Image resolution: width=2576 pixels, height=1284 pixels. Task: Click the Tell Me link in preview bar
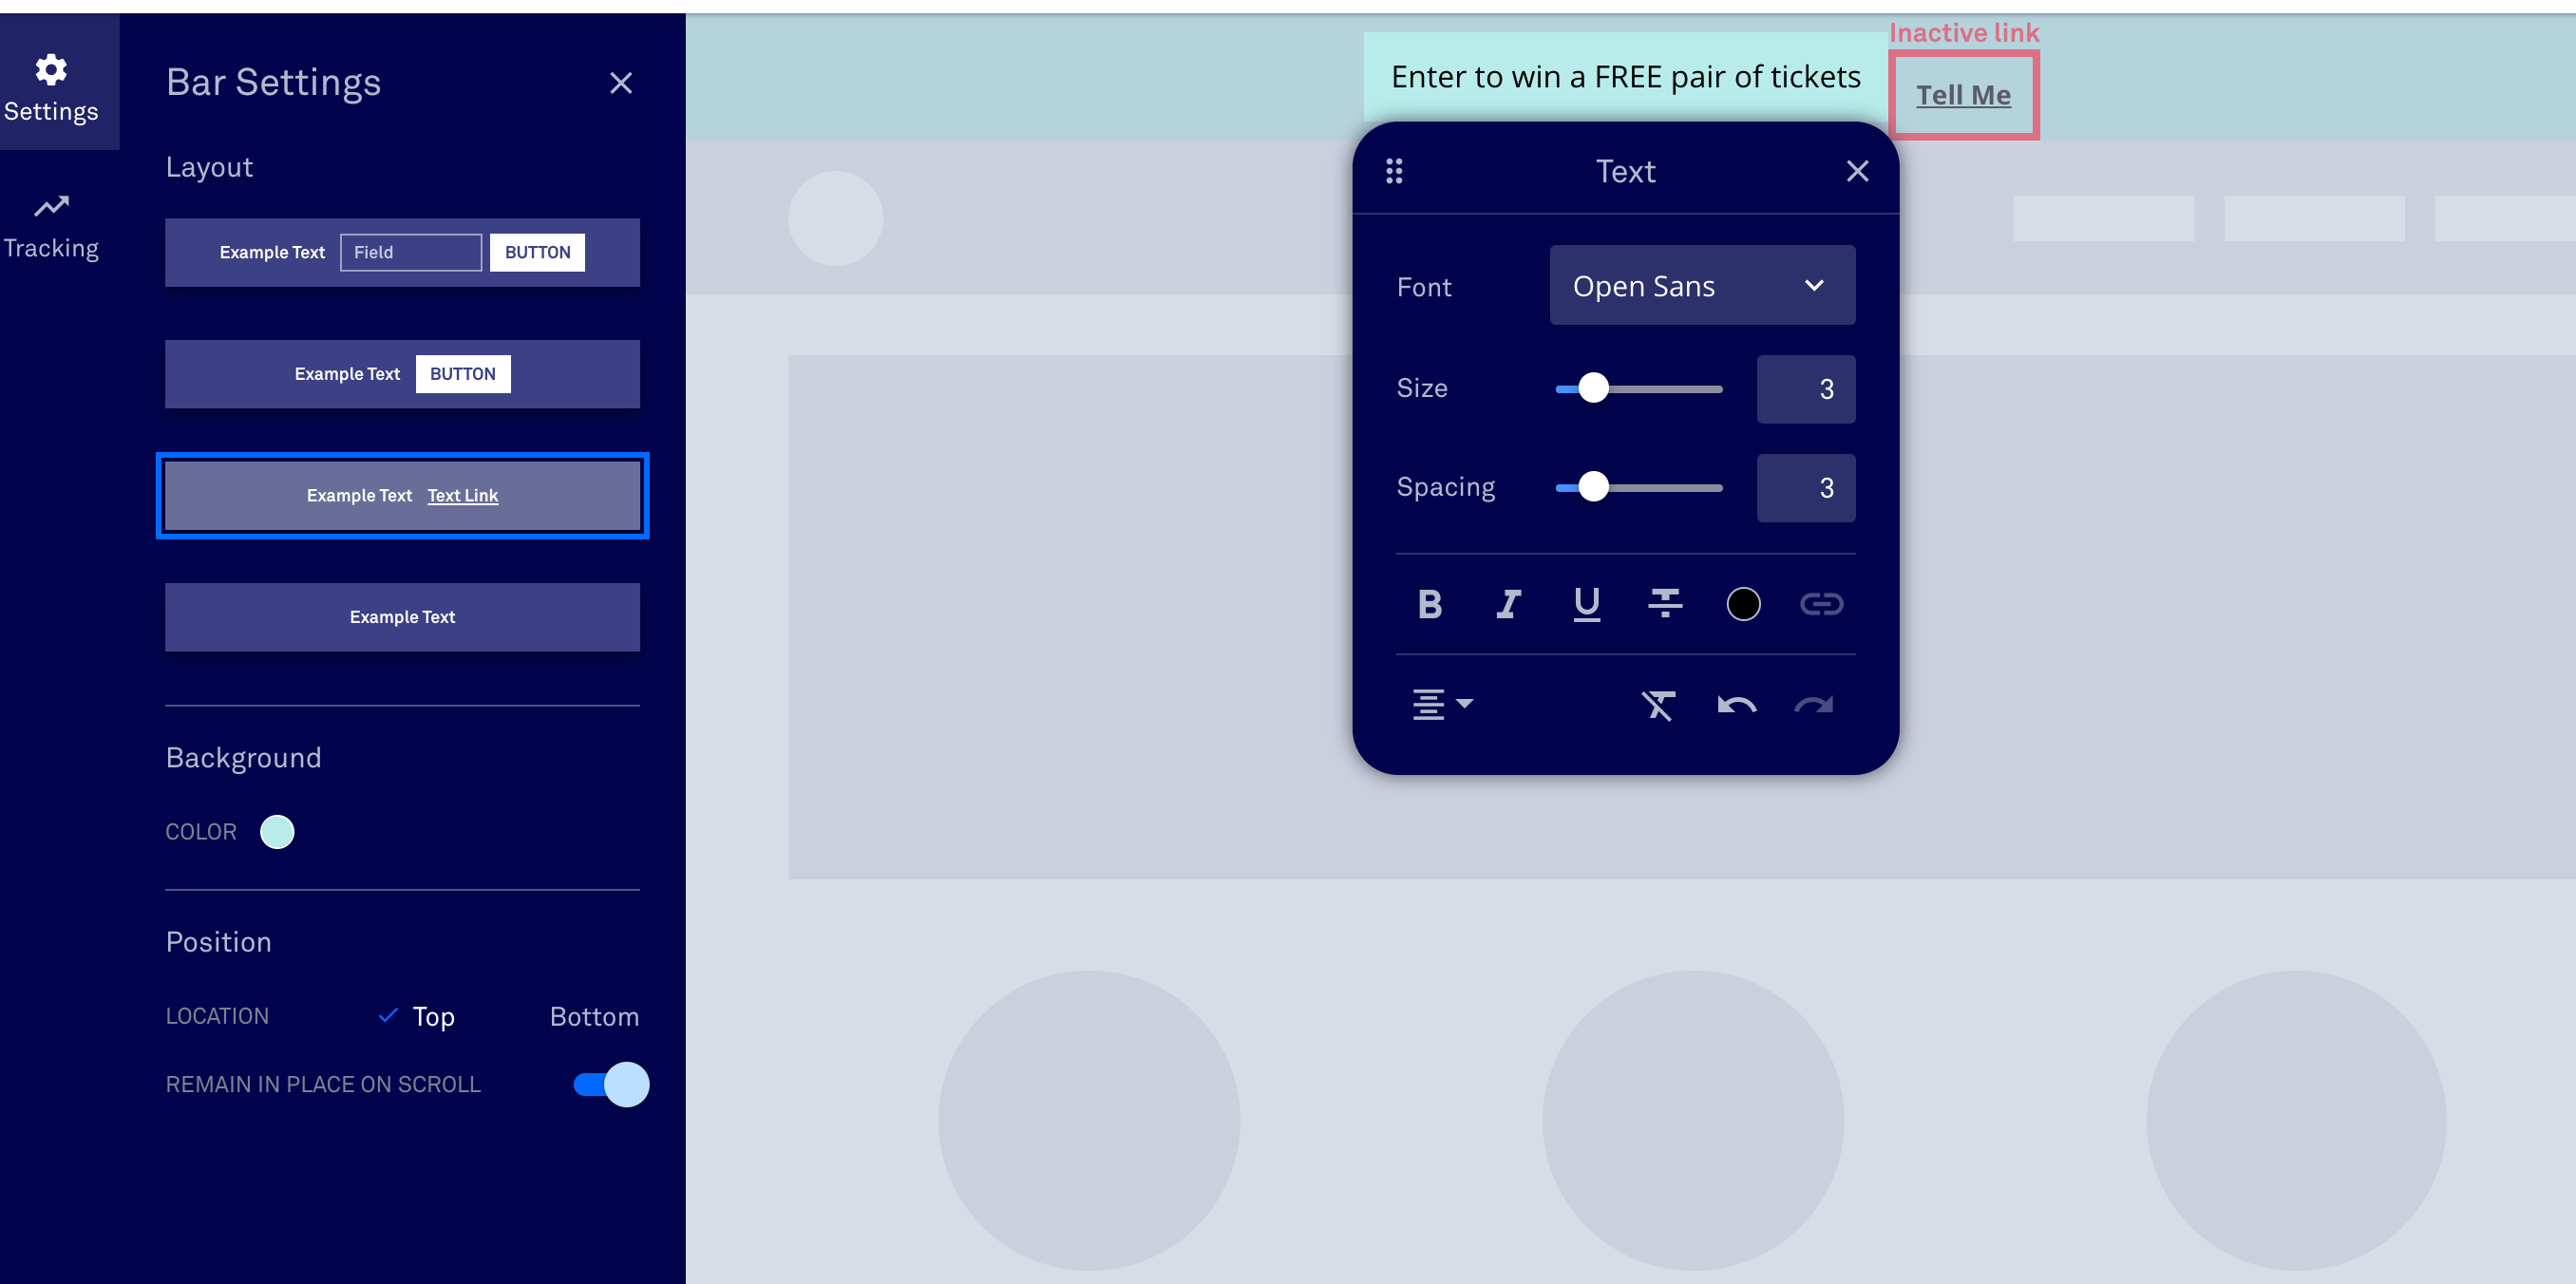[x=1965, y=94]
